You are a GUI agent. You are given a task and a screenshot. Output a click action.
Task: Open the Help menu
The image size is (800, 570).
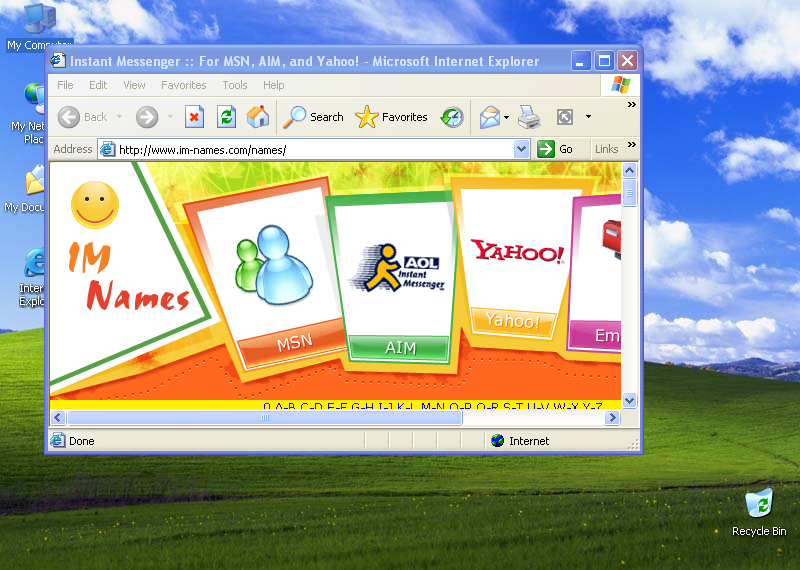[x=273, y=85]
